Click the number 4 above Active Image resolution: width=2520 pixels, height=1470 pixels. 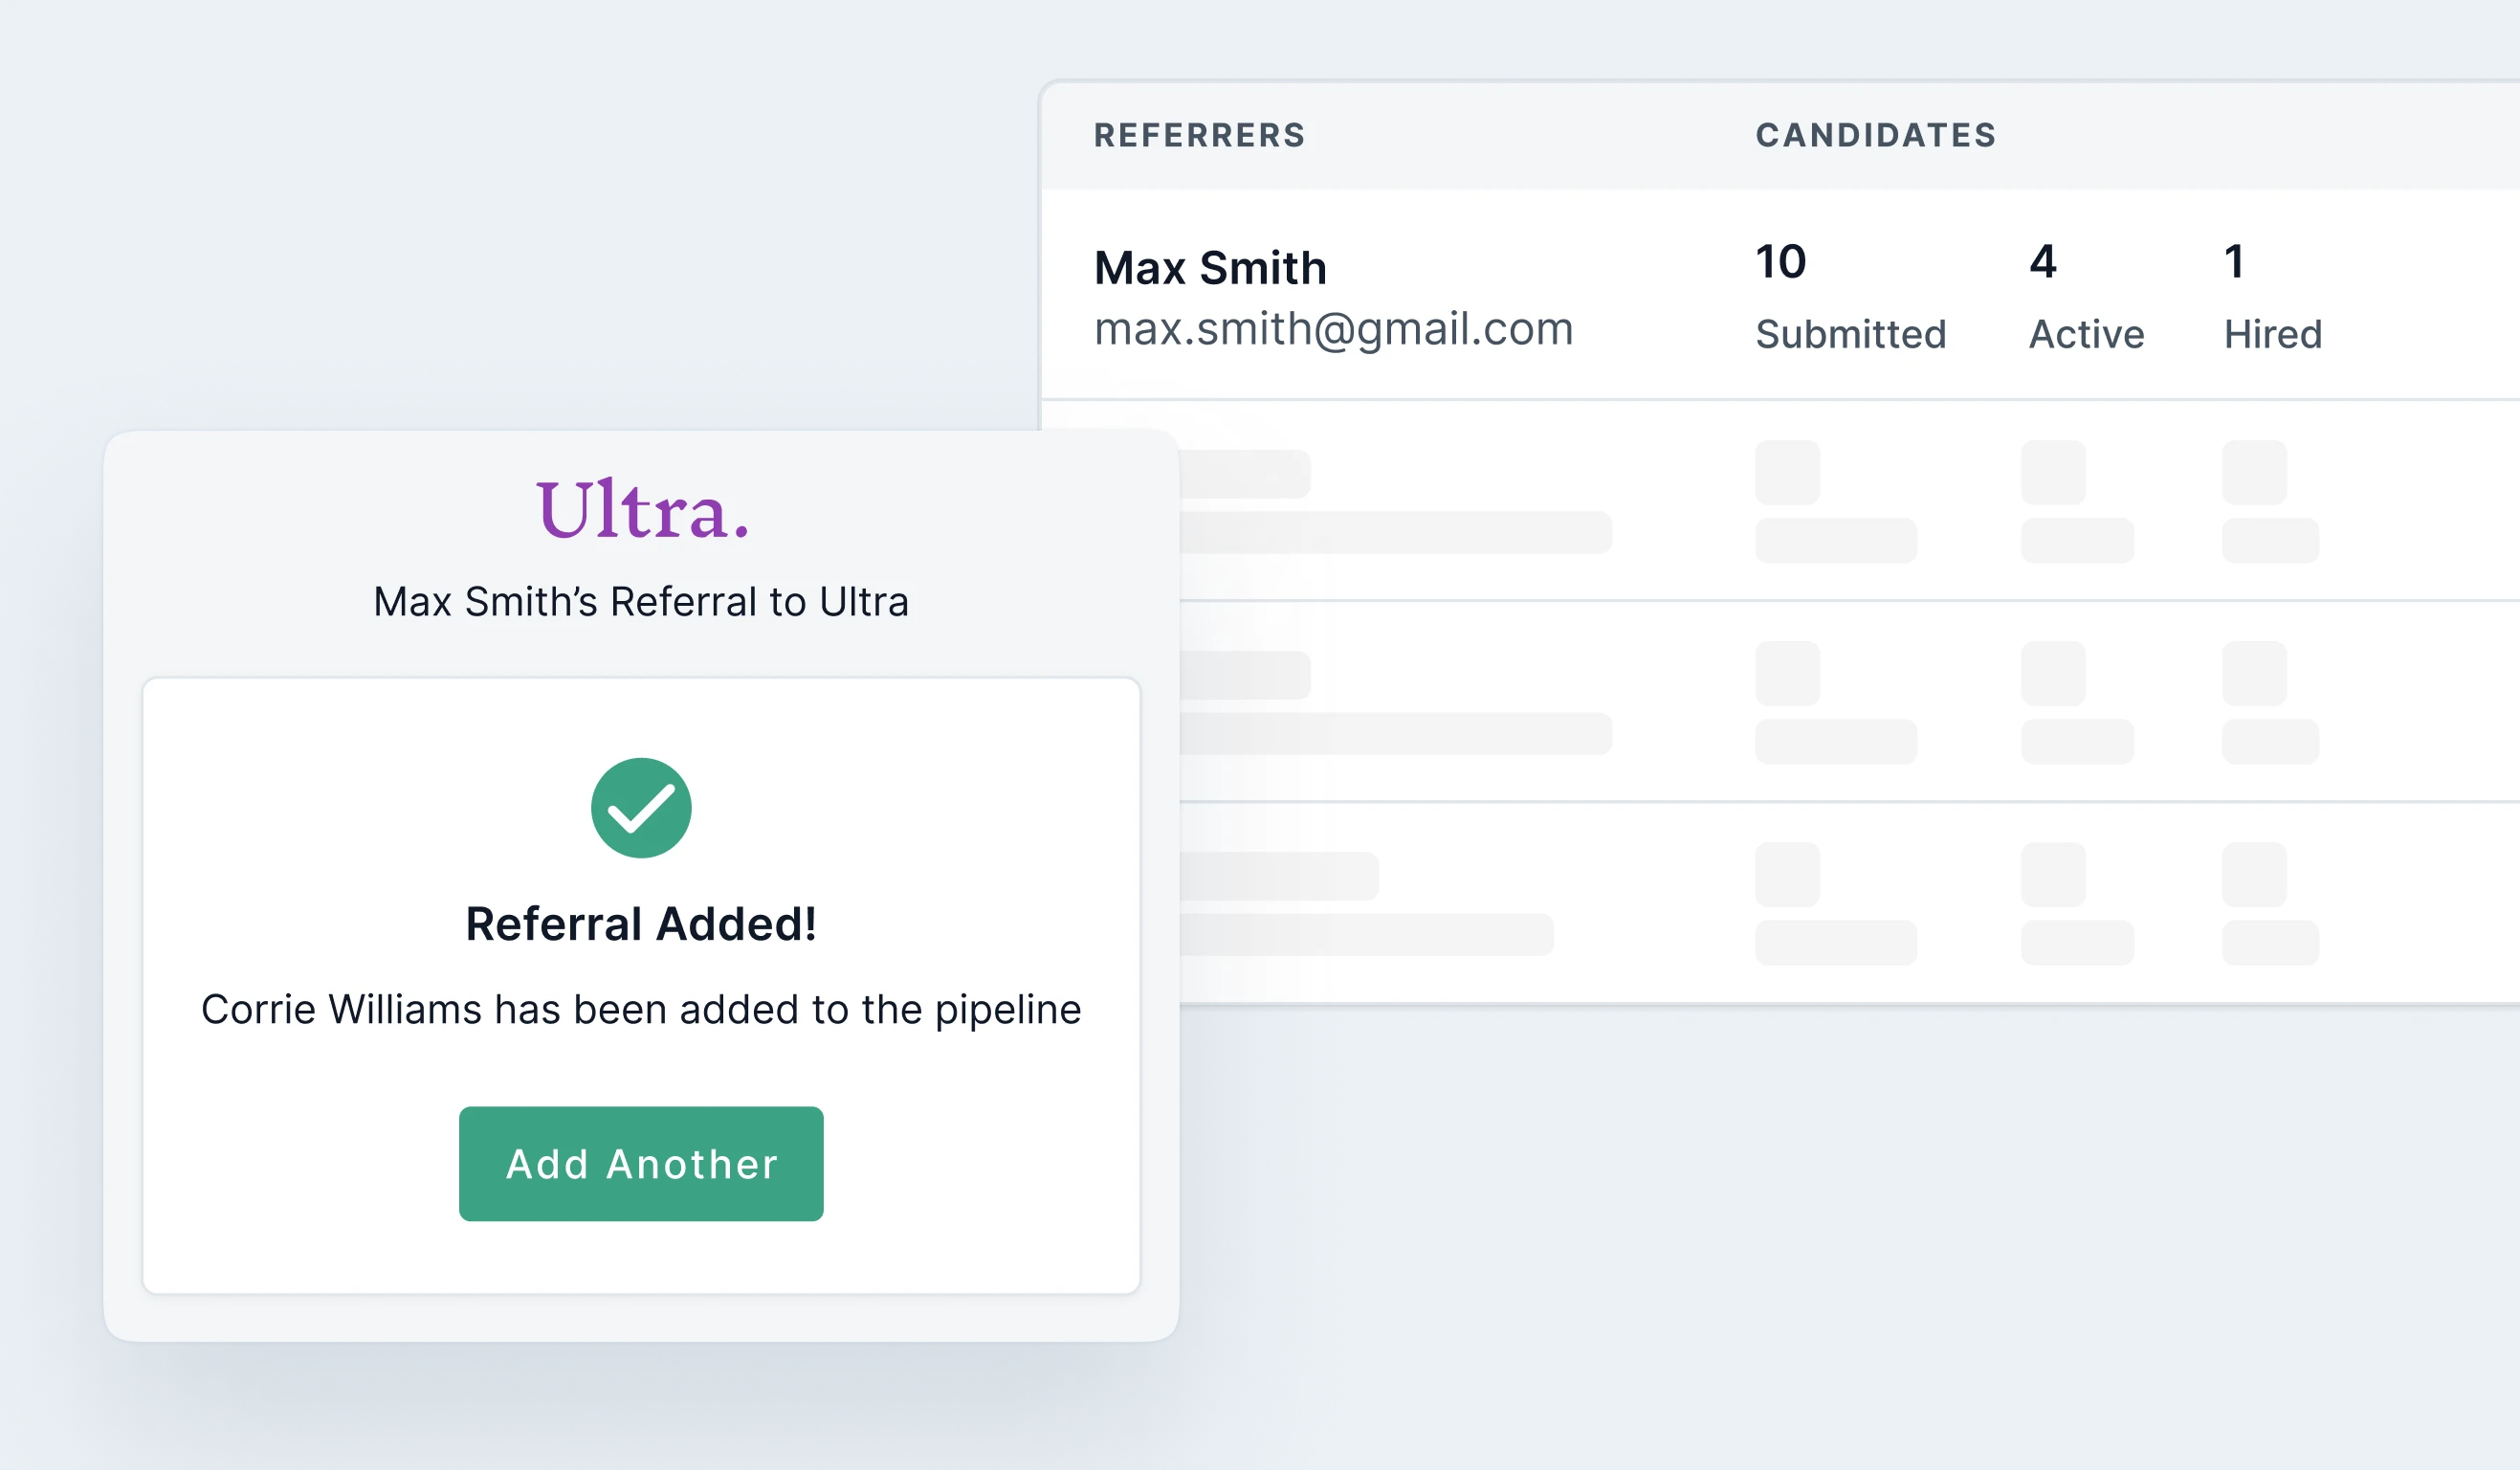(2043, 262)
